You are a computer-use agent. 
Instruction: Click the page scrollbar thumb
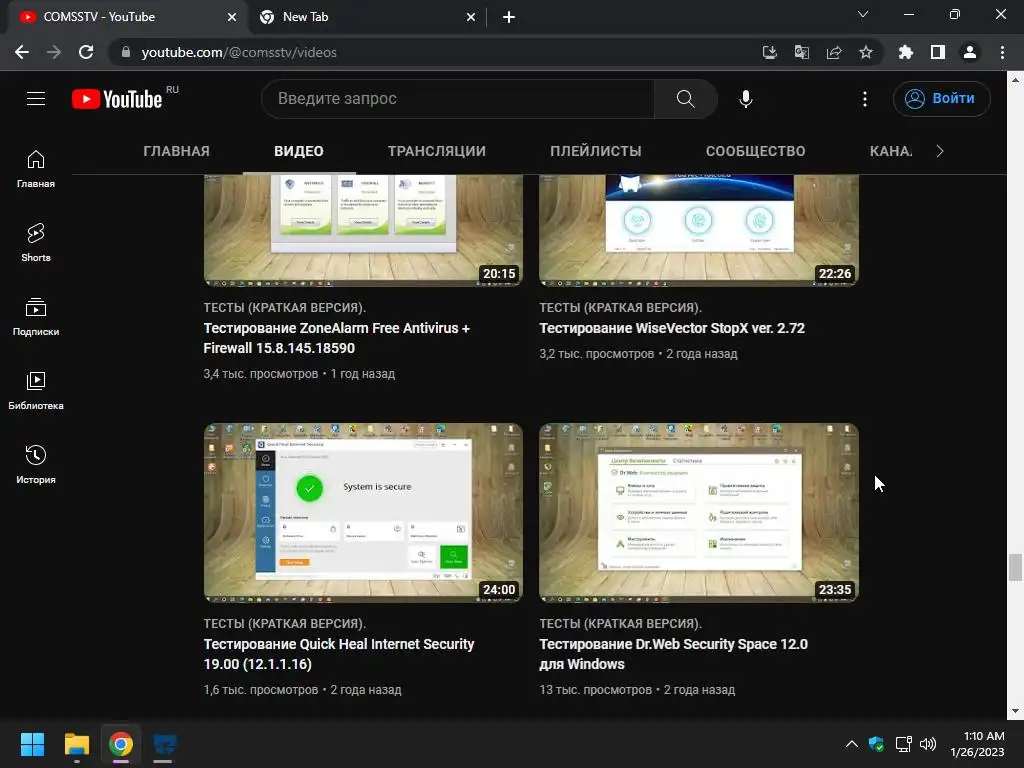click(x=1015, y=567)
